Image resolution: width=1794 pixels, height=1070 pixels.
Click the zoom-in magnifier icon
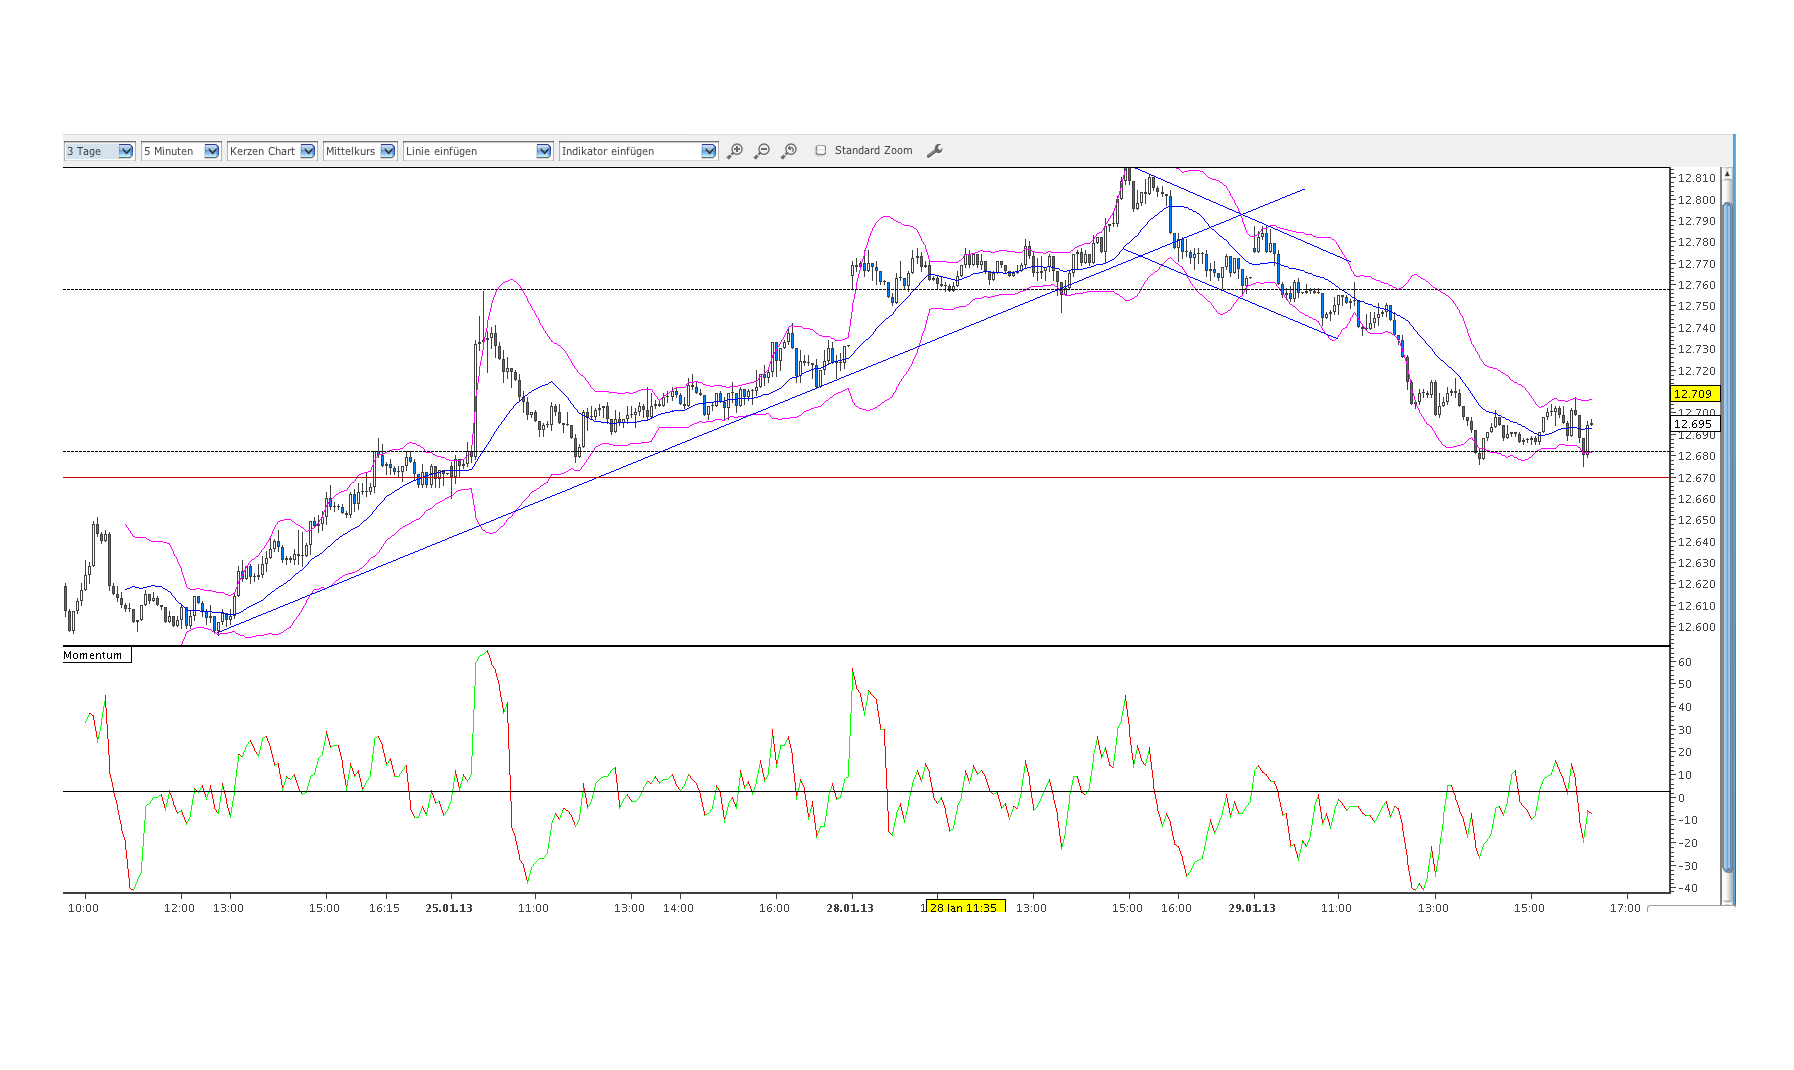click(x=735, y=150)
